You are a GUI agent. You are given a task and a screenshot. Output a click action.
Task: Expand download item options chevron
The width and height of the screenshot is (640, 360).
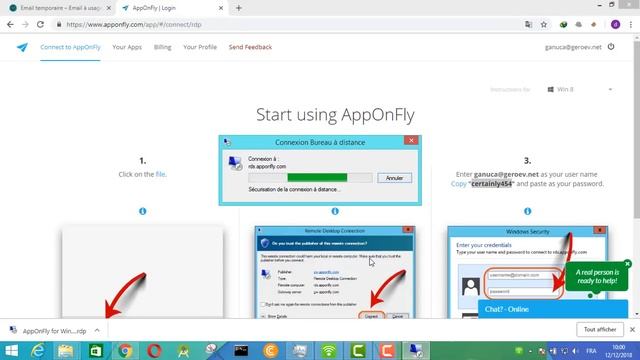pos(97,330)
